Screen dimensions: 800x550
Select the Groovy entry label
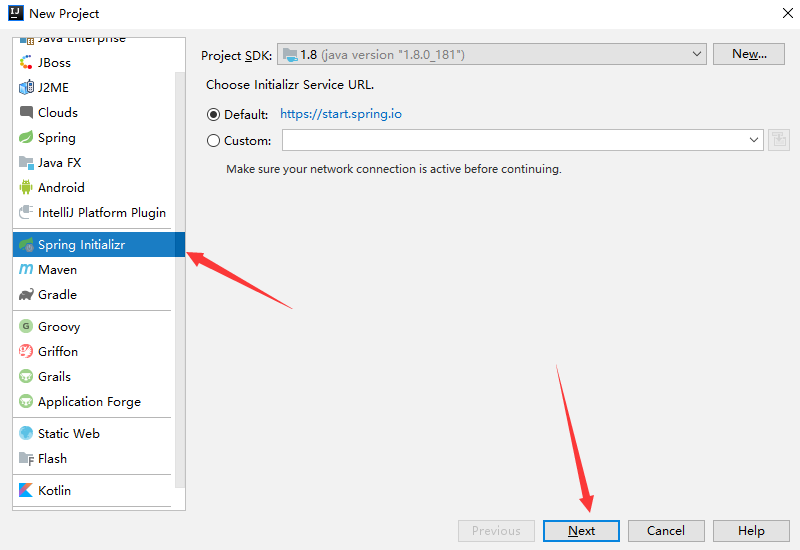pos(59,327)
